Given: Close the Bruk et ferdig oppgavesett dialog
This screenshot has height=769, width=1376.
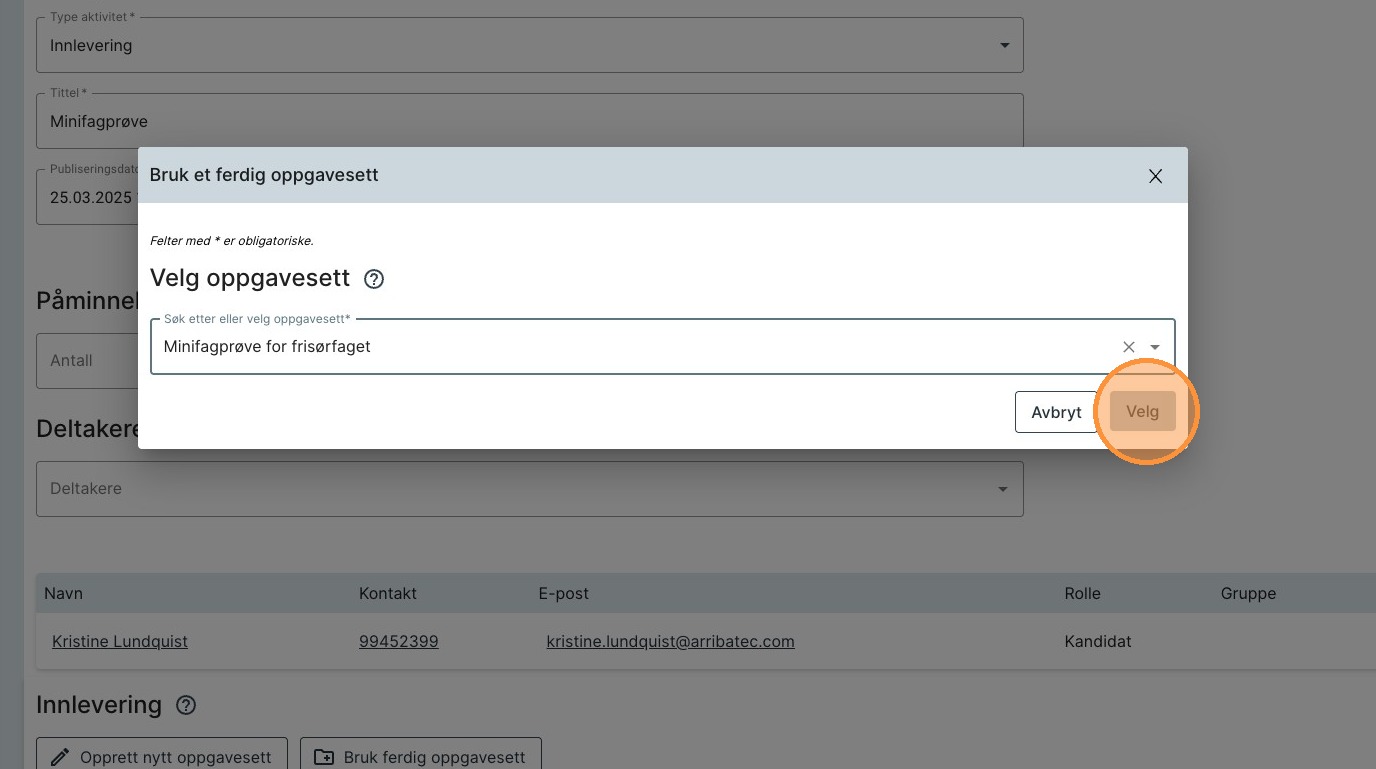Looking at the screenshot, I should (x=1155, y=176).
